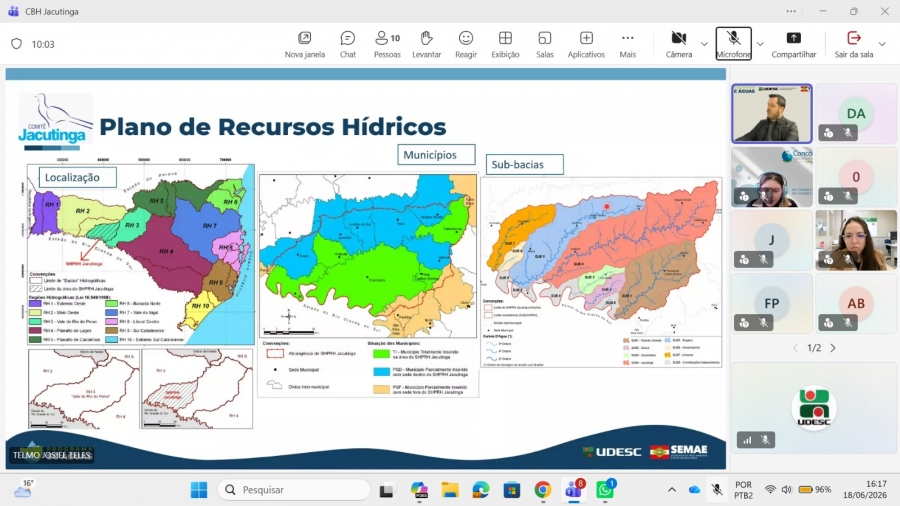Viewport: 900px width, 506px height.
Task: Click the meeting shield security icon
Action: pos(17,44)
